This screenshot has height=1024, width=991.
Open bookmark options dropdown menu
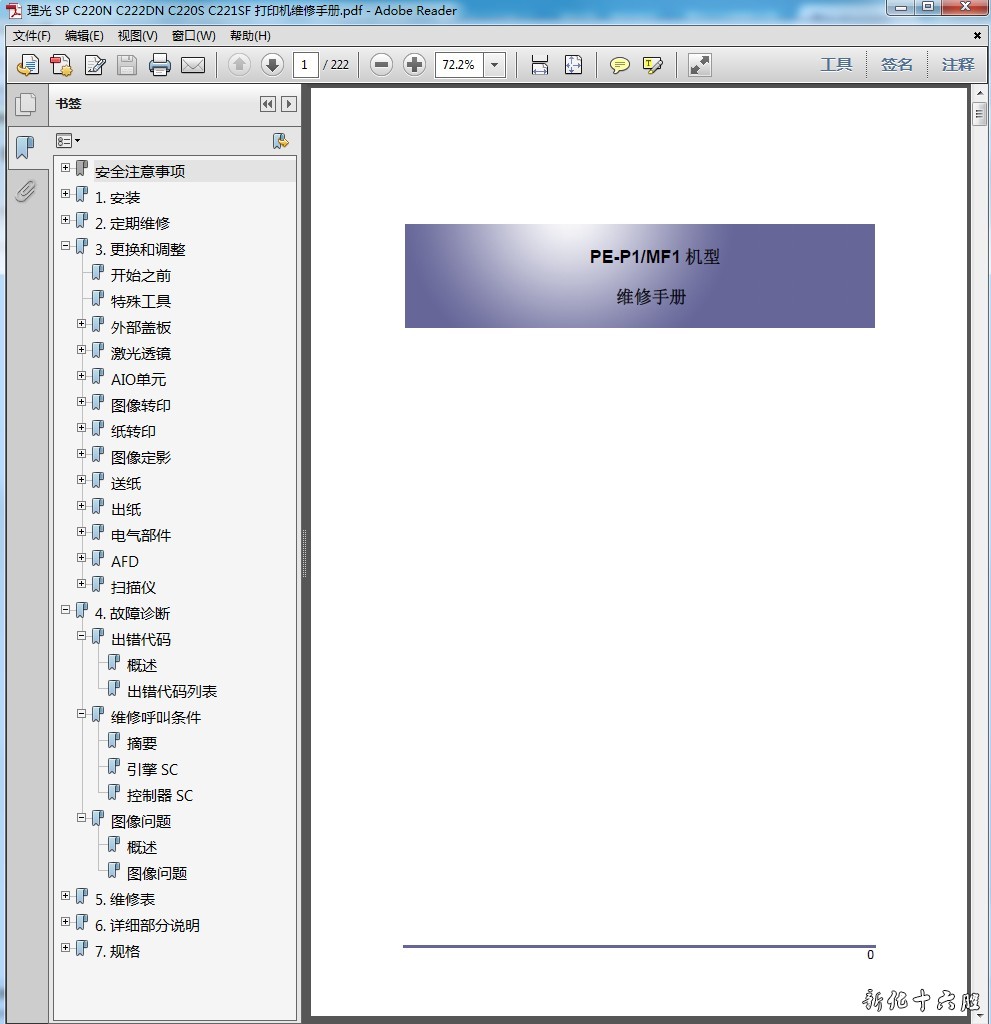point(68,141)
